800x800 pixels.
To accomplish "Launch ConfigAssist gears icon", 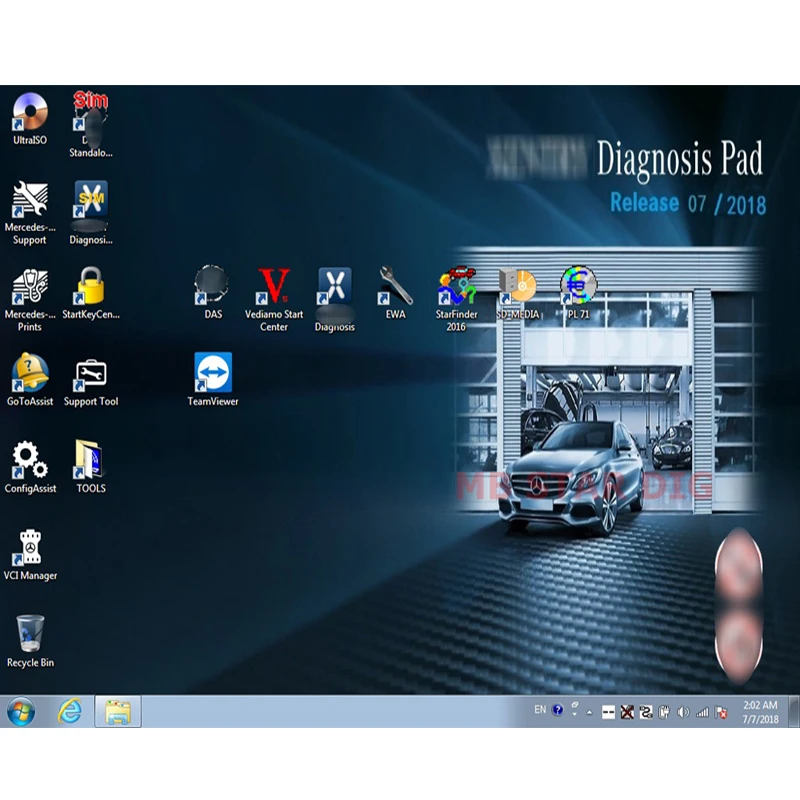I will 30,467.
